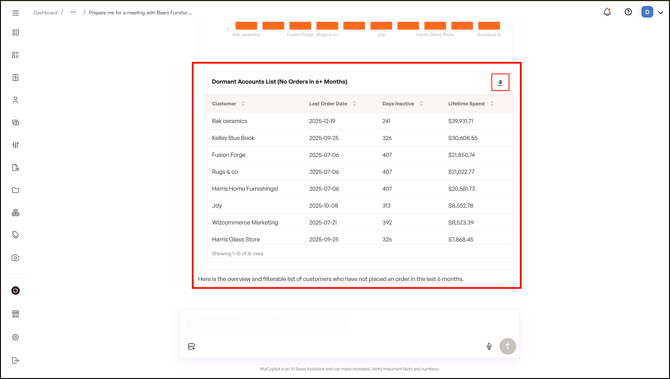
Task: Click the lifetime spend $39,931.71
Action: [461, 121]
